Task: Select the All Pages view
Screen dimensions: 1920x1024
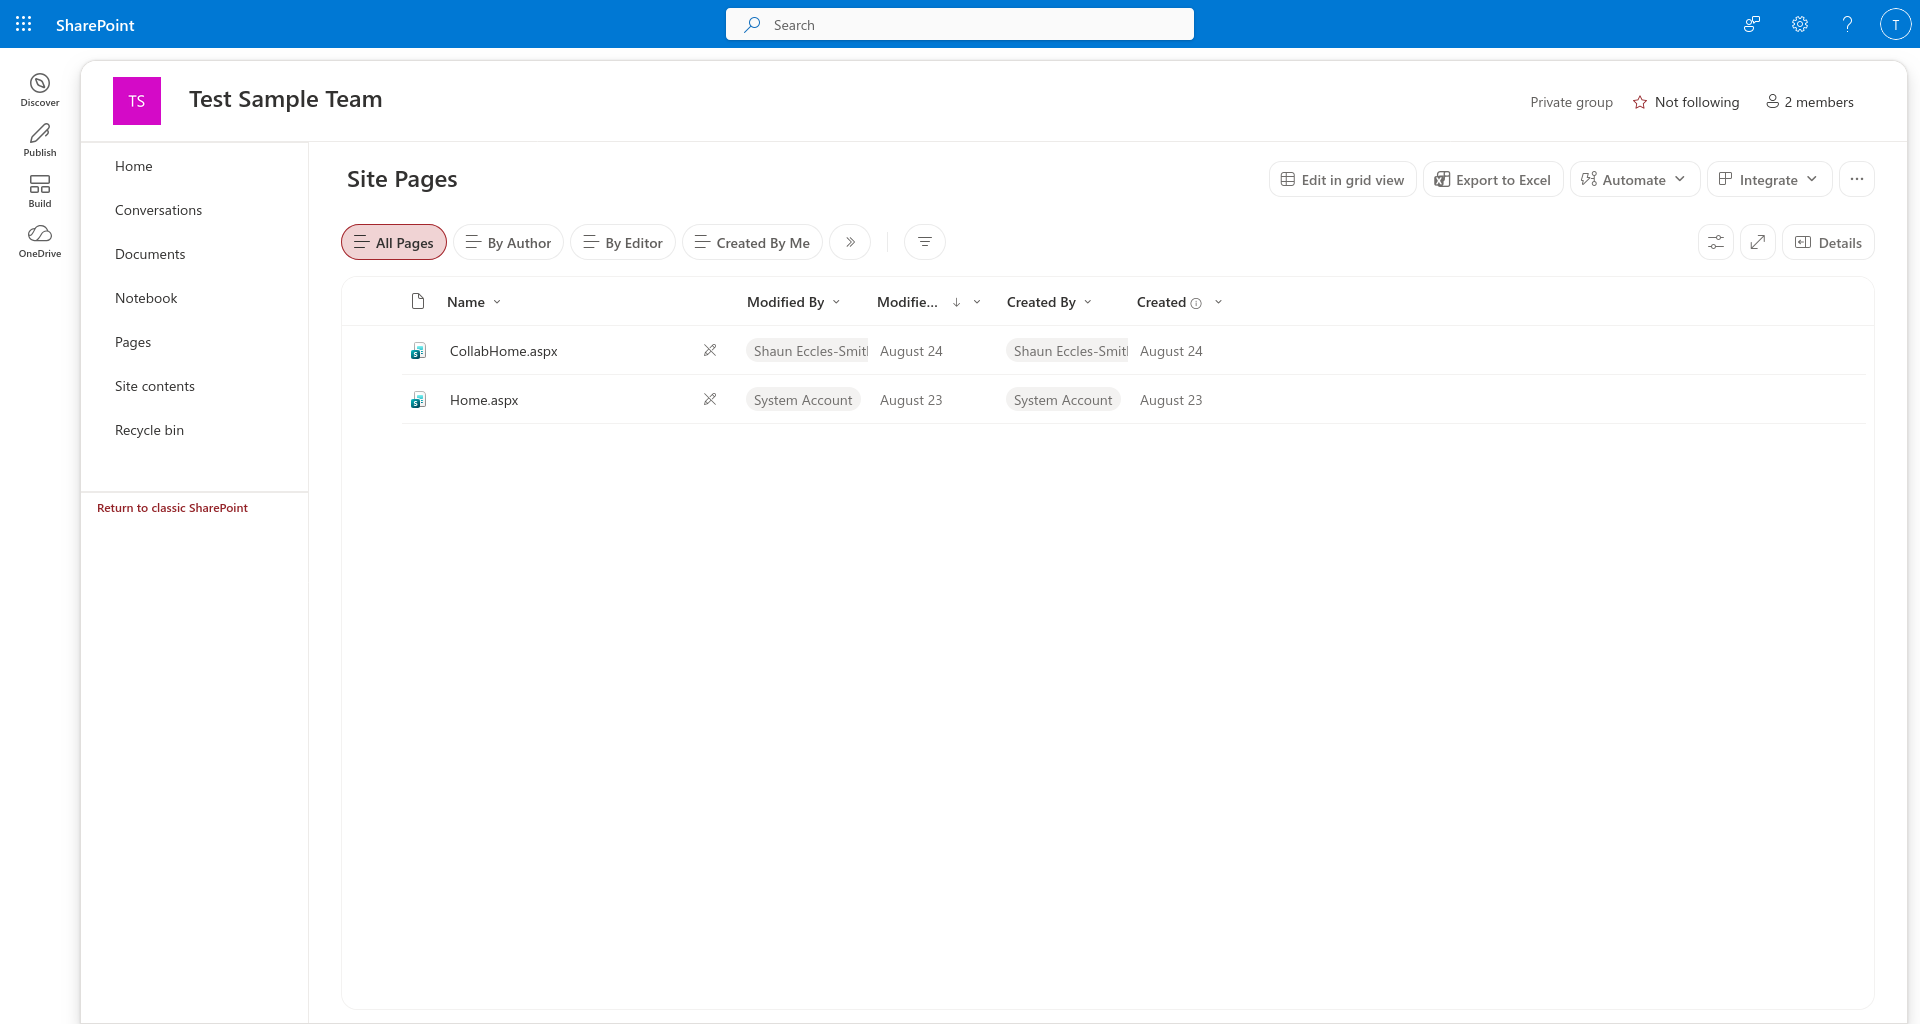Action: (x=394, y=242)
